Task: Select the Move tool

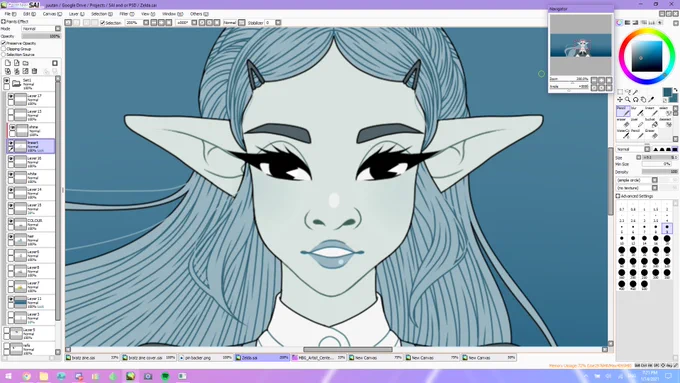Action: 620,99
